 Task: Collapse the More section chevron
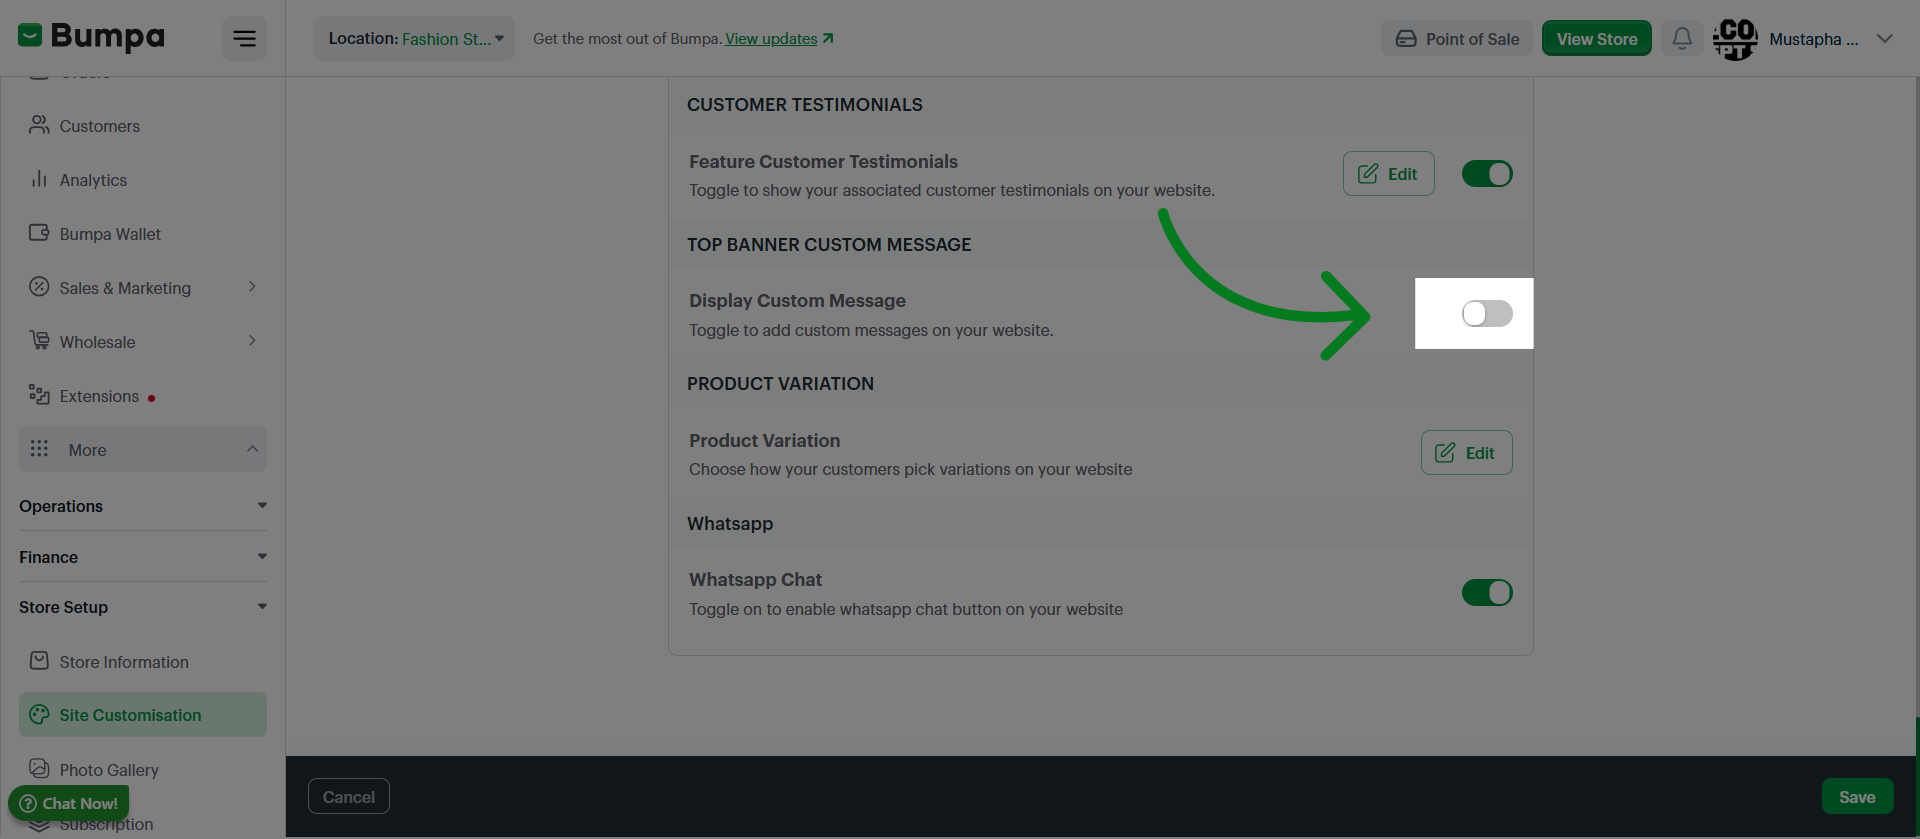[252, 449]
